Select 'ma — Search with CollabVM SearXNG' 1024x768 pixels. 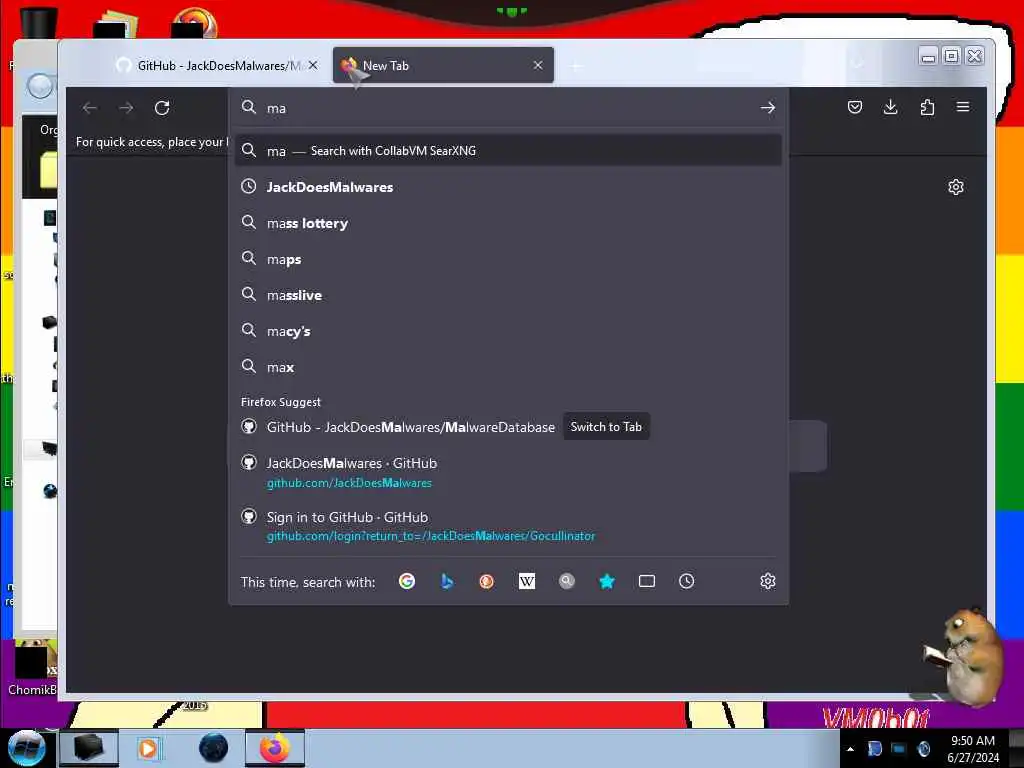508,151
